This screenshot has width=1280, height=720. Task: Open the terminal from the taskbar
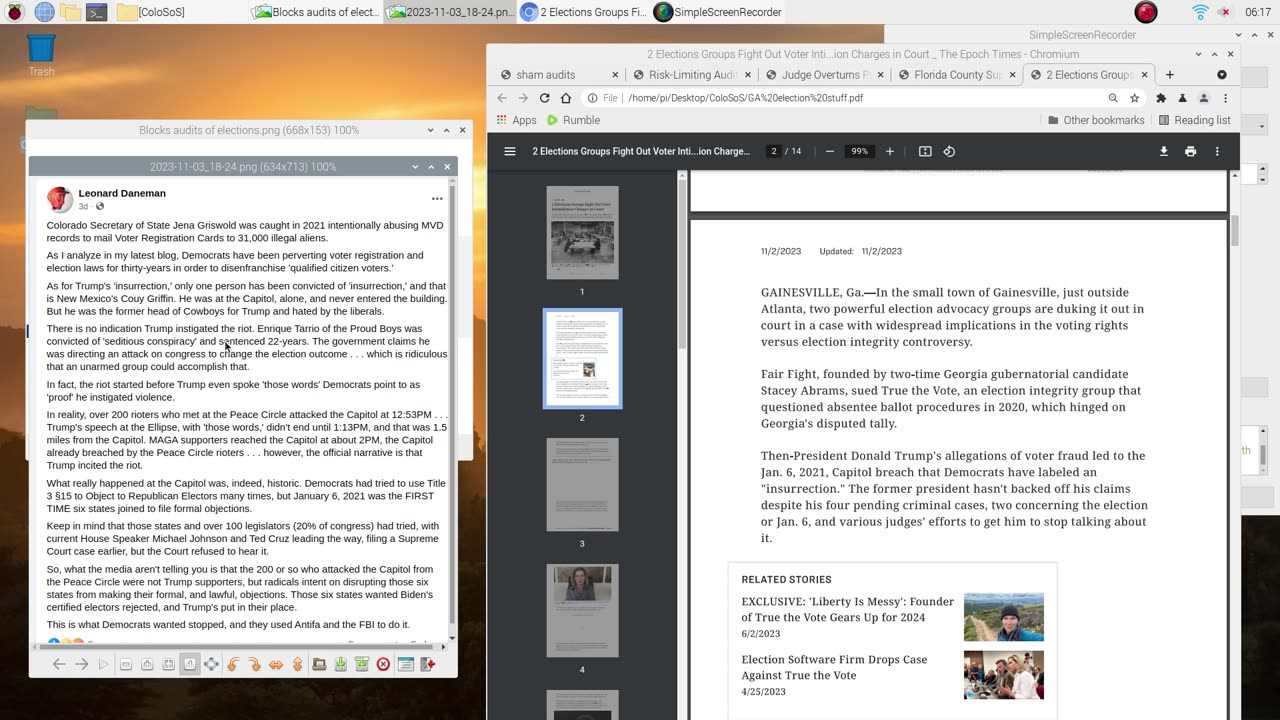coord(96,12)
